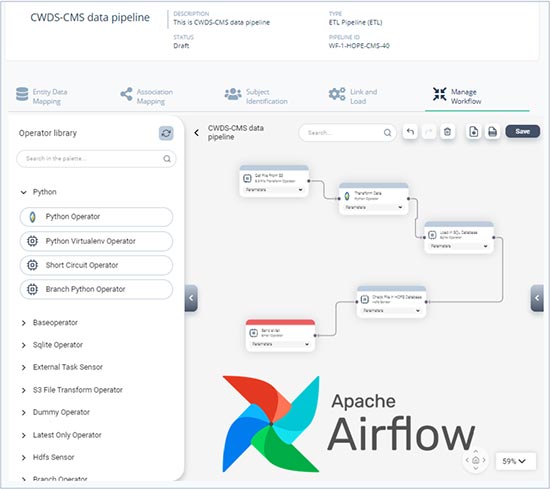Collapse the Python operator group
Image resolution: width=550 pixels, height=489 pixels.
[24, 192]
